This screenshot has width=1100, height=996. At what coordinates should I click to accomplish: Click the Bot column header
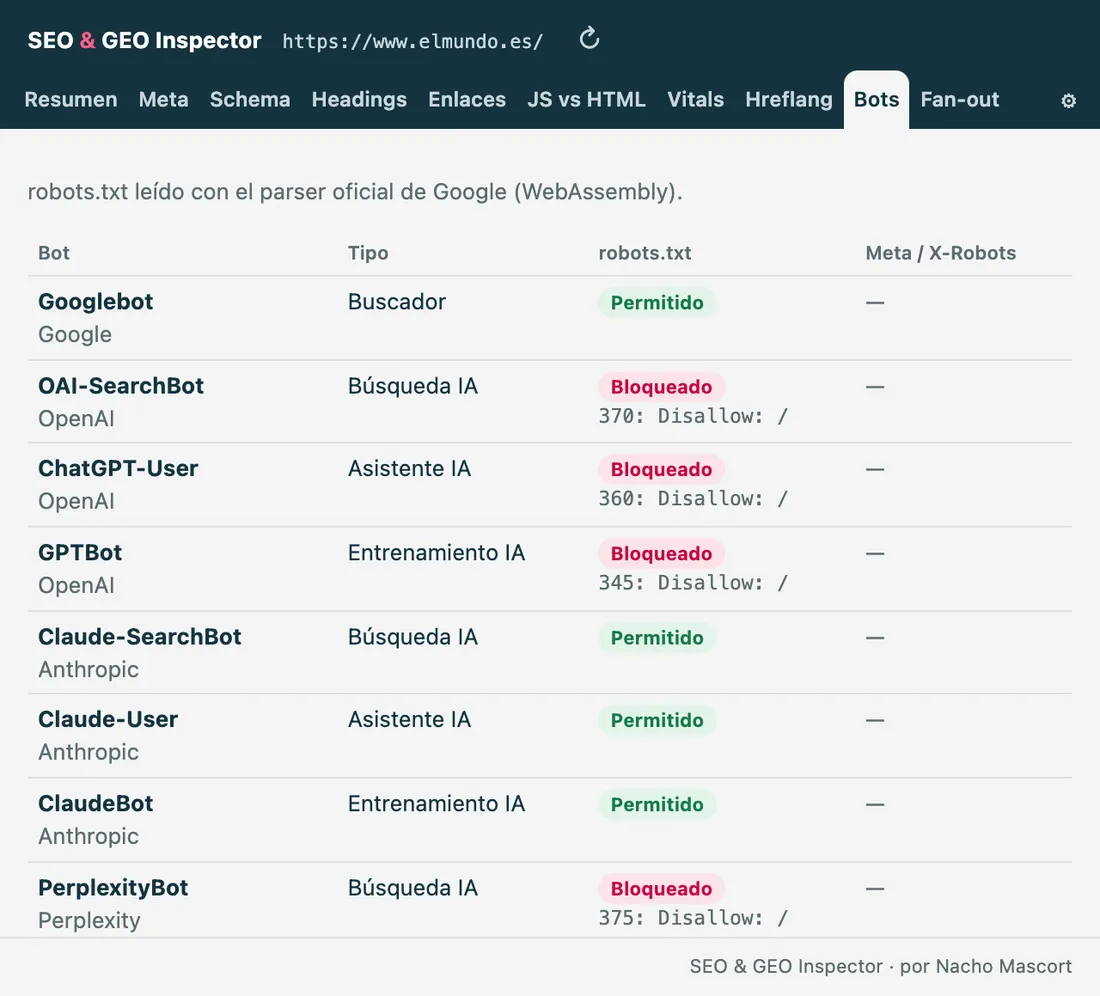point(54,253)
